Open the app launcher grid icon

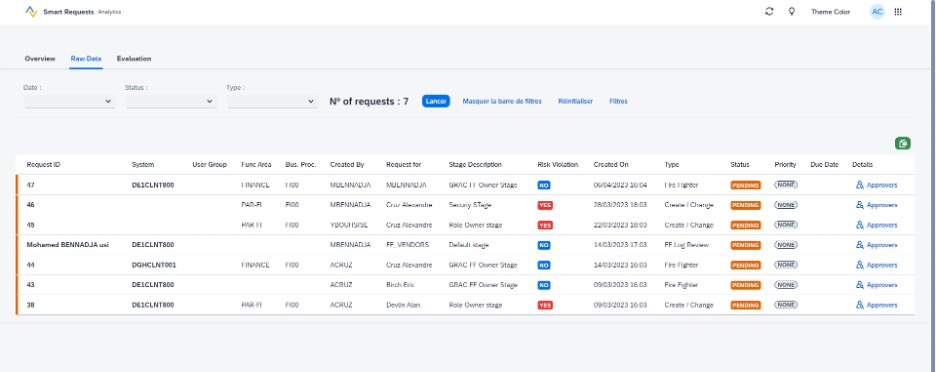898,11
